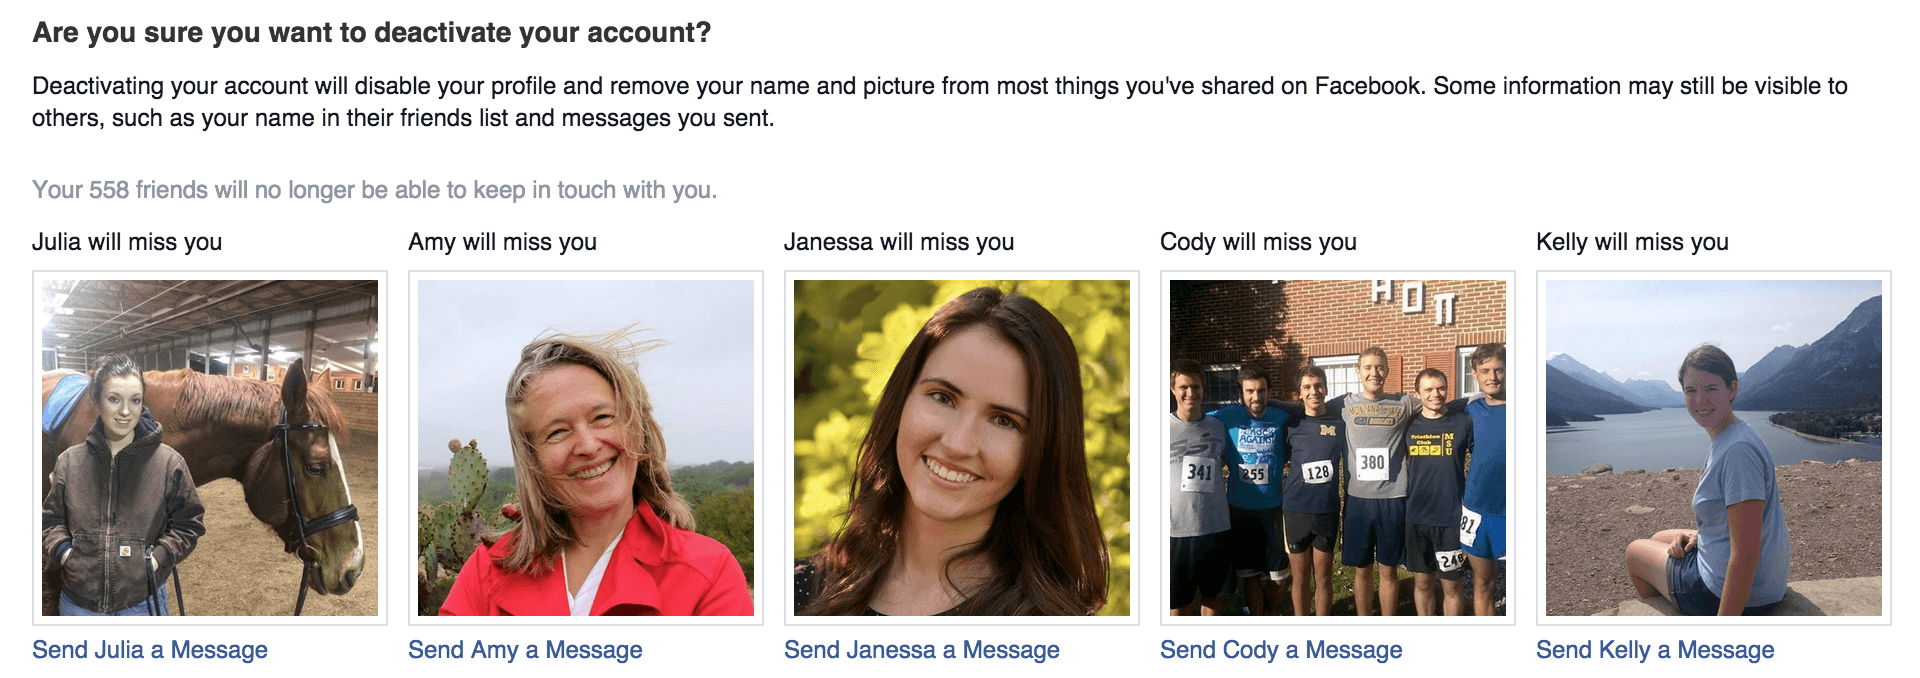Click the 'Cody will miss you' label
This screenshot has width=1920, height=678.
click(x=1258, y=242)
